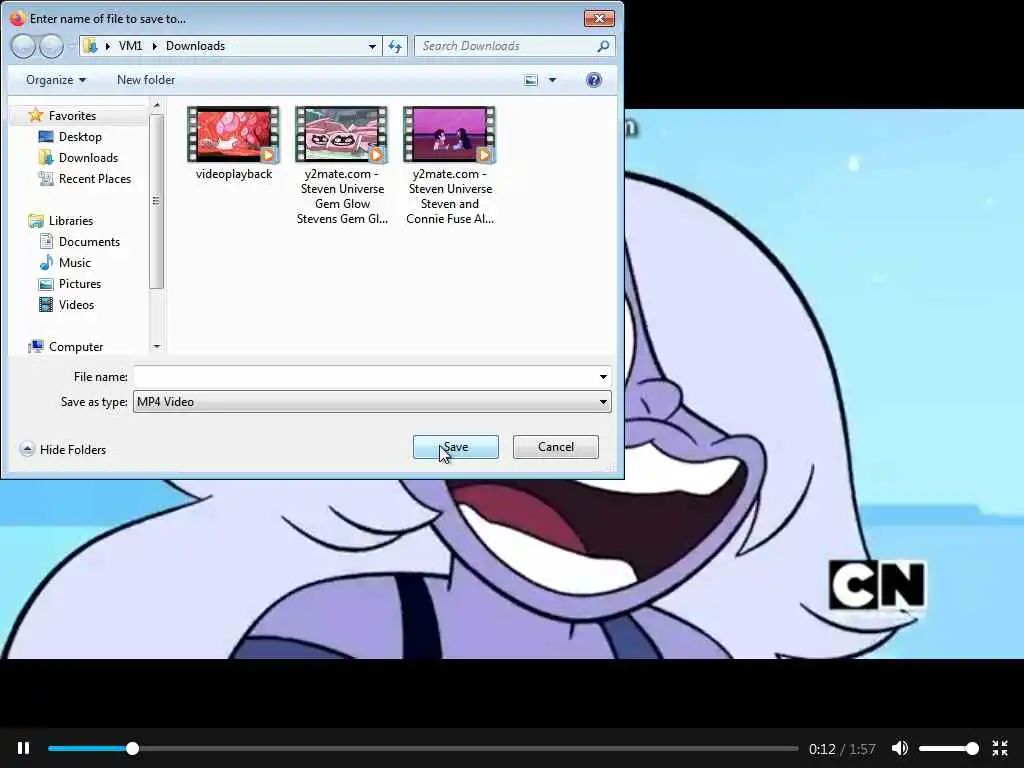
Task: Click the search magnifier icon
Action: point(603,46)
